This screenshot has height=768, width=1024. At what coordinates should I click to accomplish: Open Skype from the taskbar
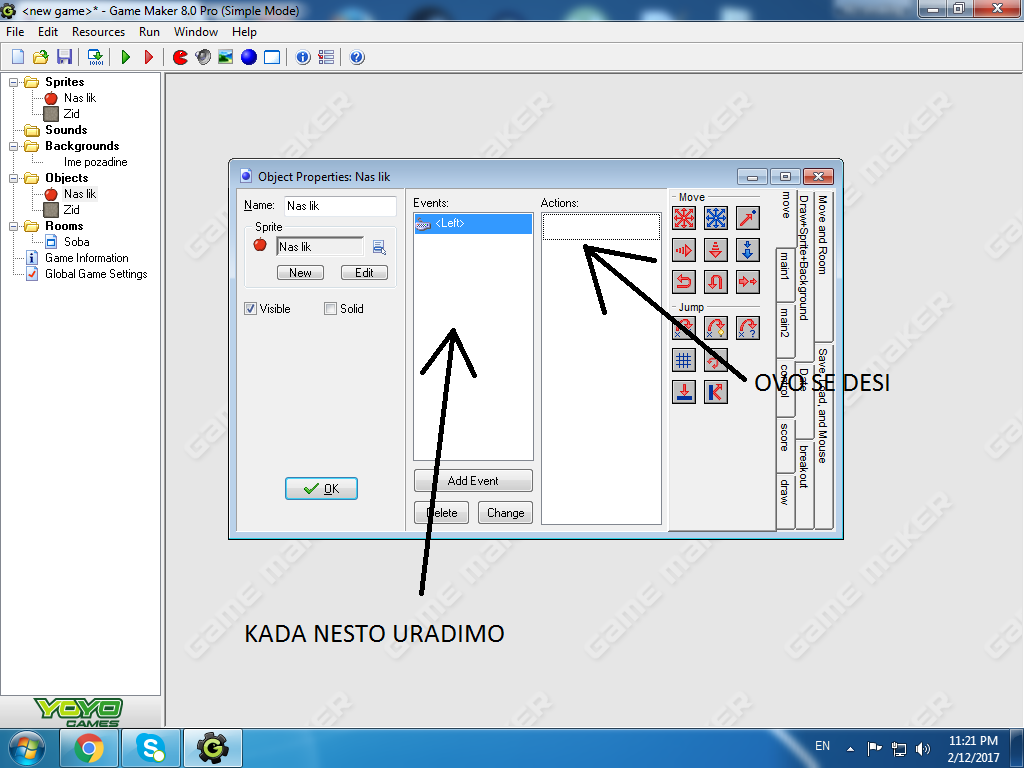[x=151, y=748]
